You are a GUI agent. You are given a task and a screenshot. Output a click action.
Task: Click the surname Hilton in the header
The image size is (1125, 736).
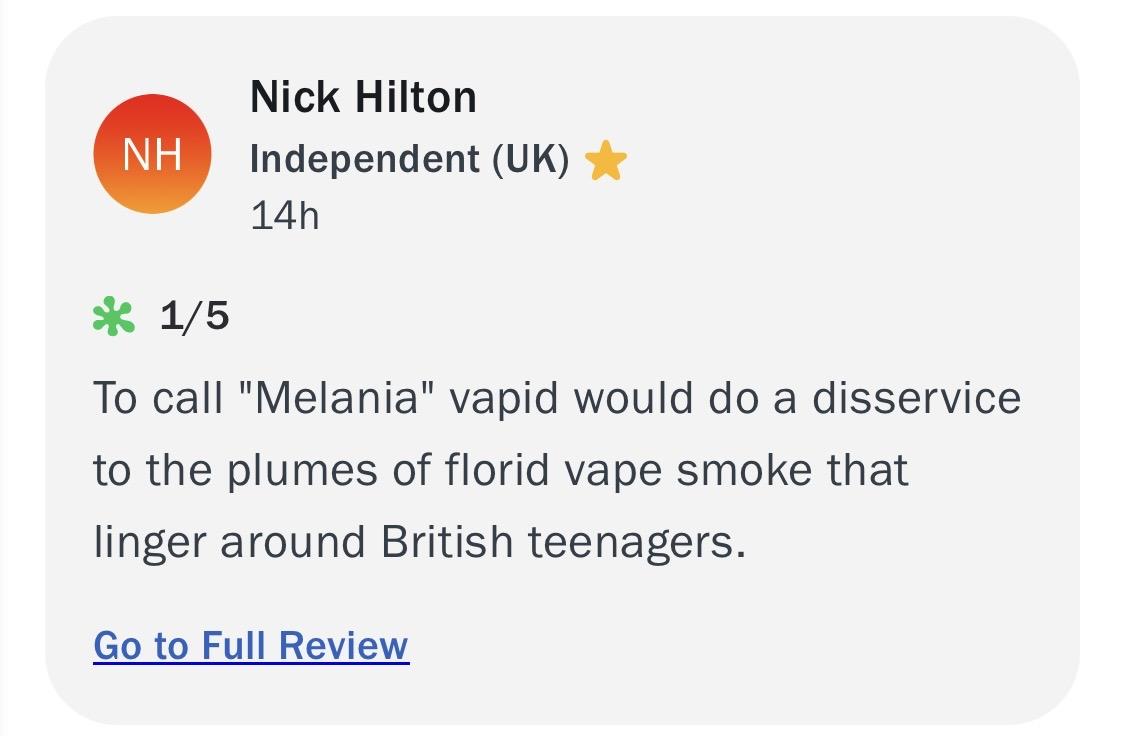(x=419, y=97)
